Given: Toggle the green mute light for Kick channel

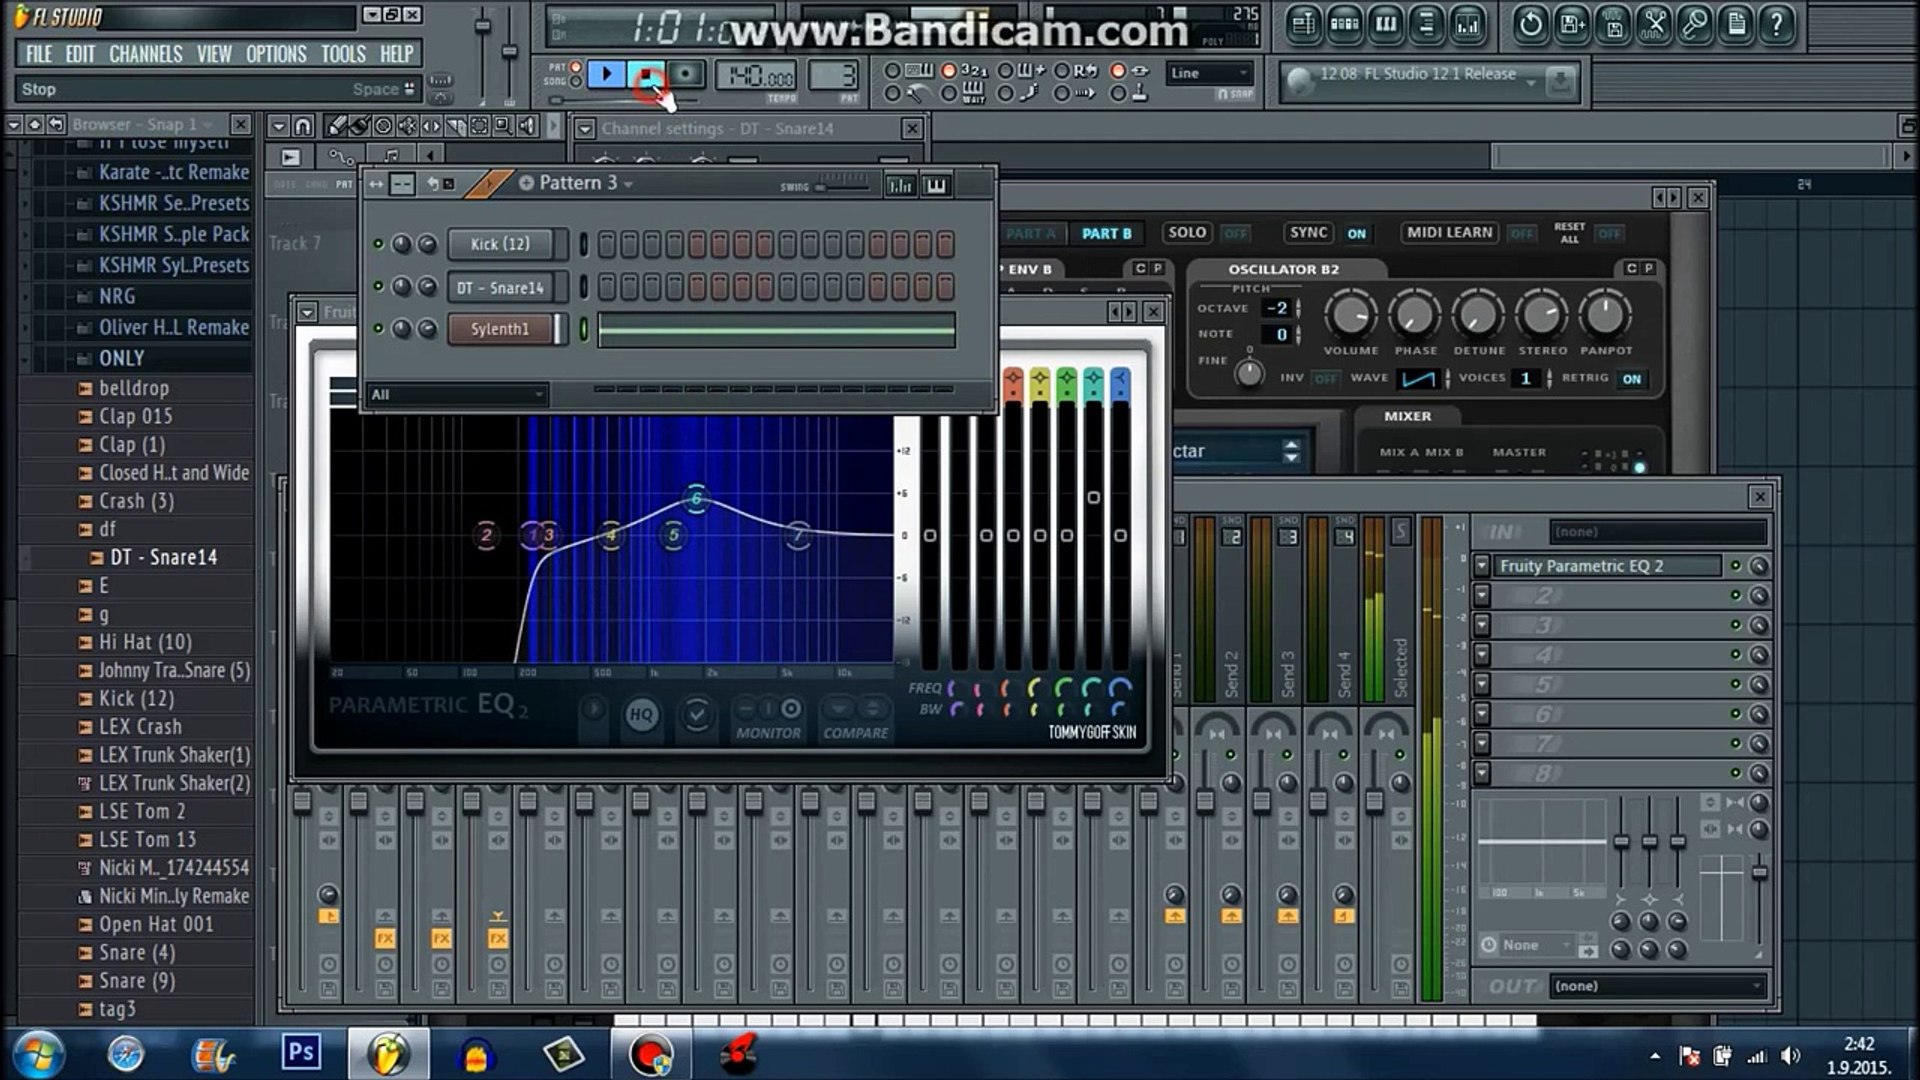Looking at the screenshot, I should coord(378,244).
